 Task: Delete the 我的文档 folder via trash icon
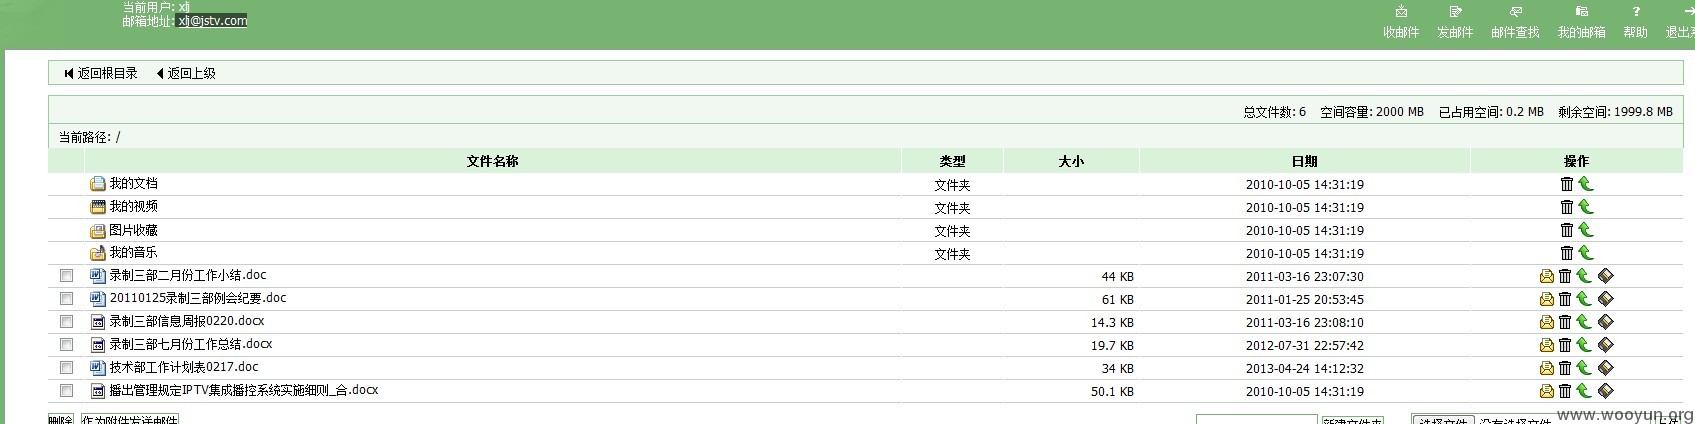[x=1567, y=184]
